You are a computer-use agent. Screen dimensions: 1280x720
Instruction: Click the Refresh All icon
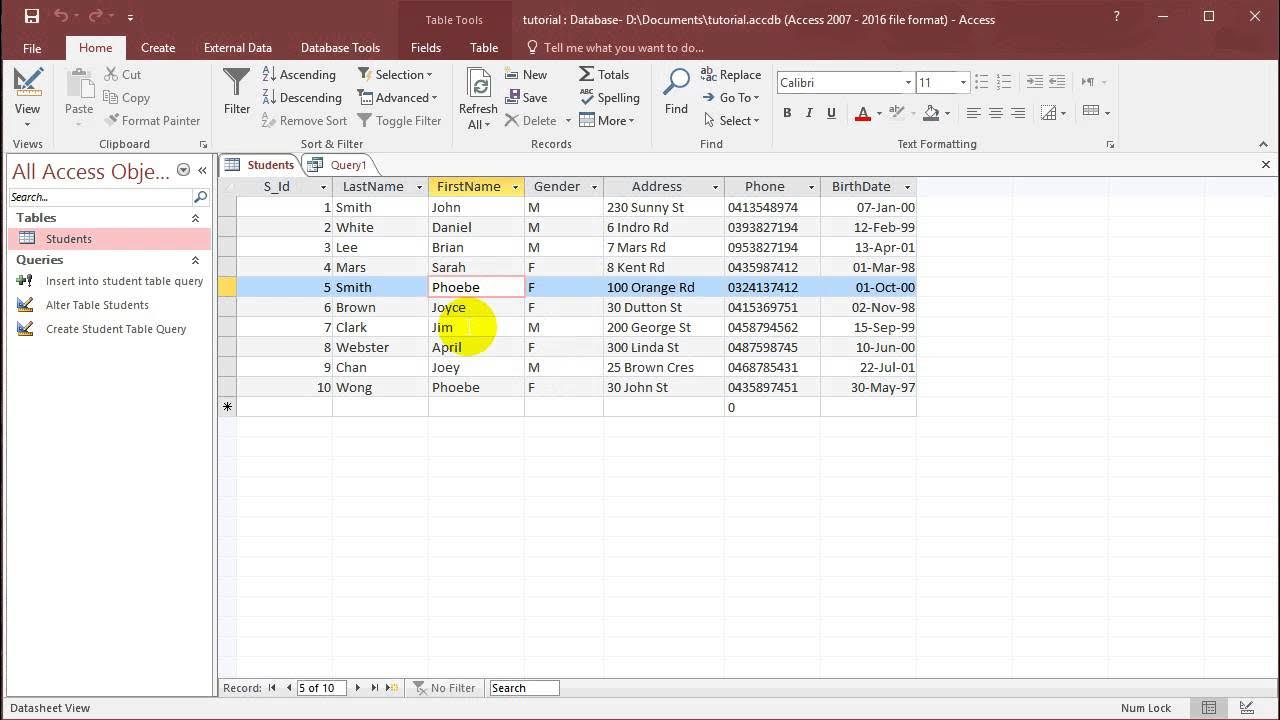pyautogui.click(x=478, y=83)
